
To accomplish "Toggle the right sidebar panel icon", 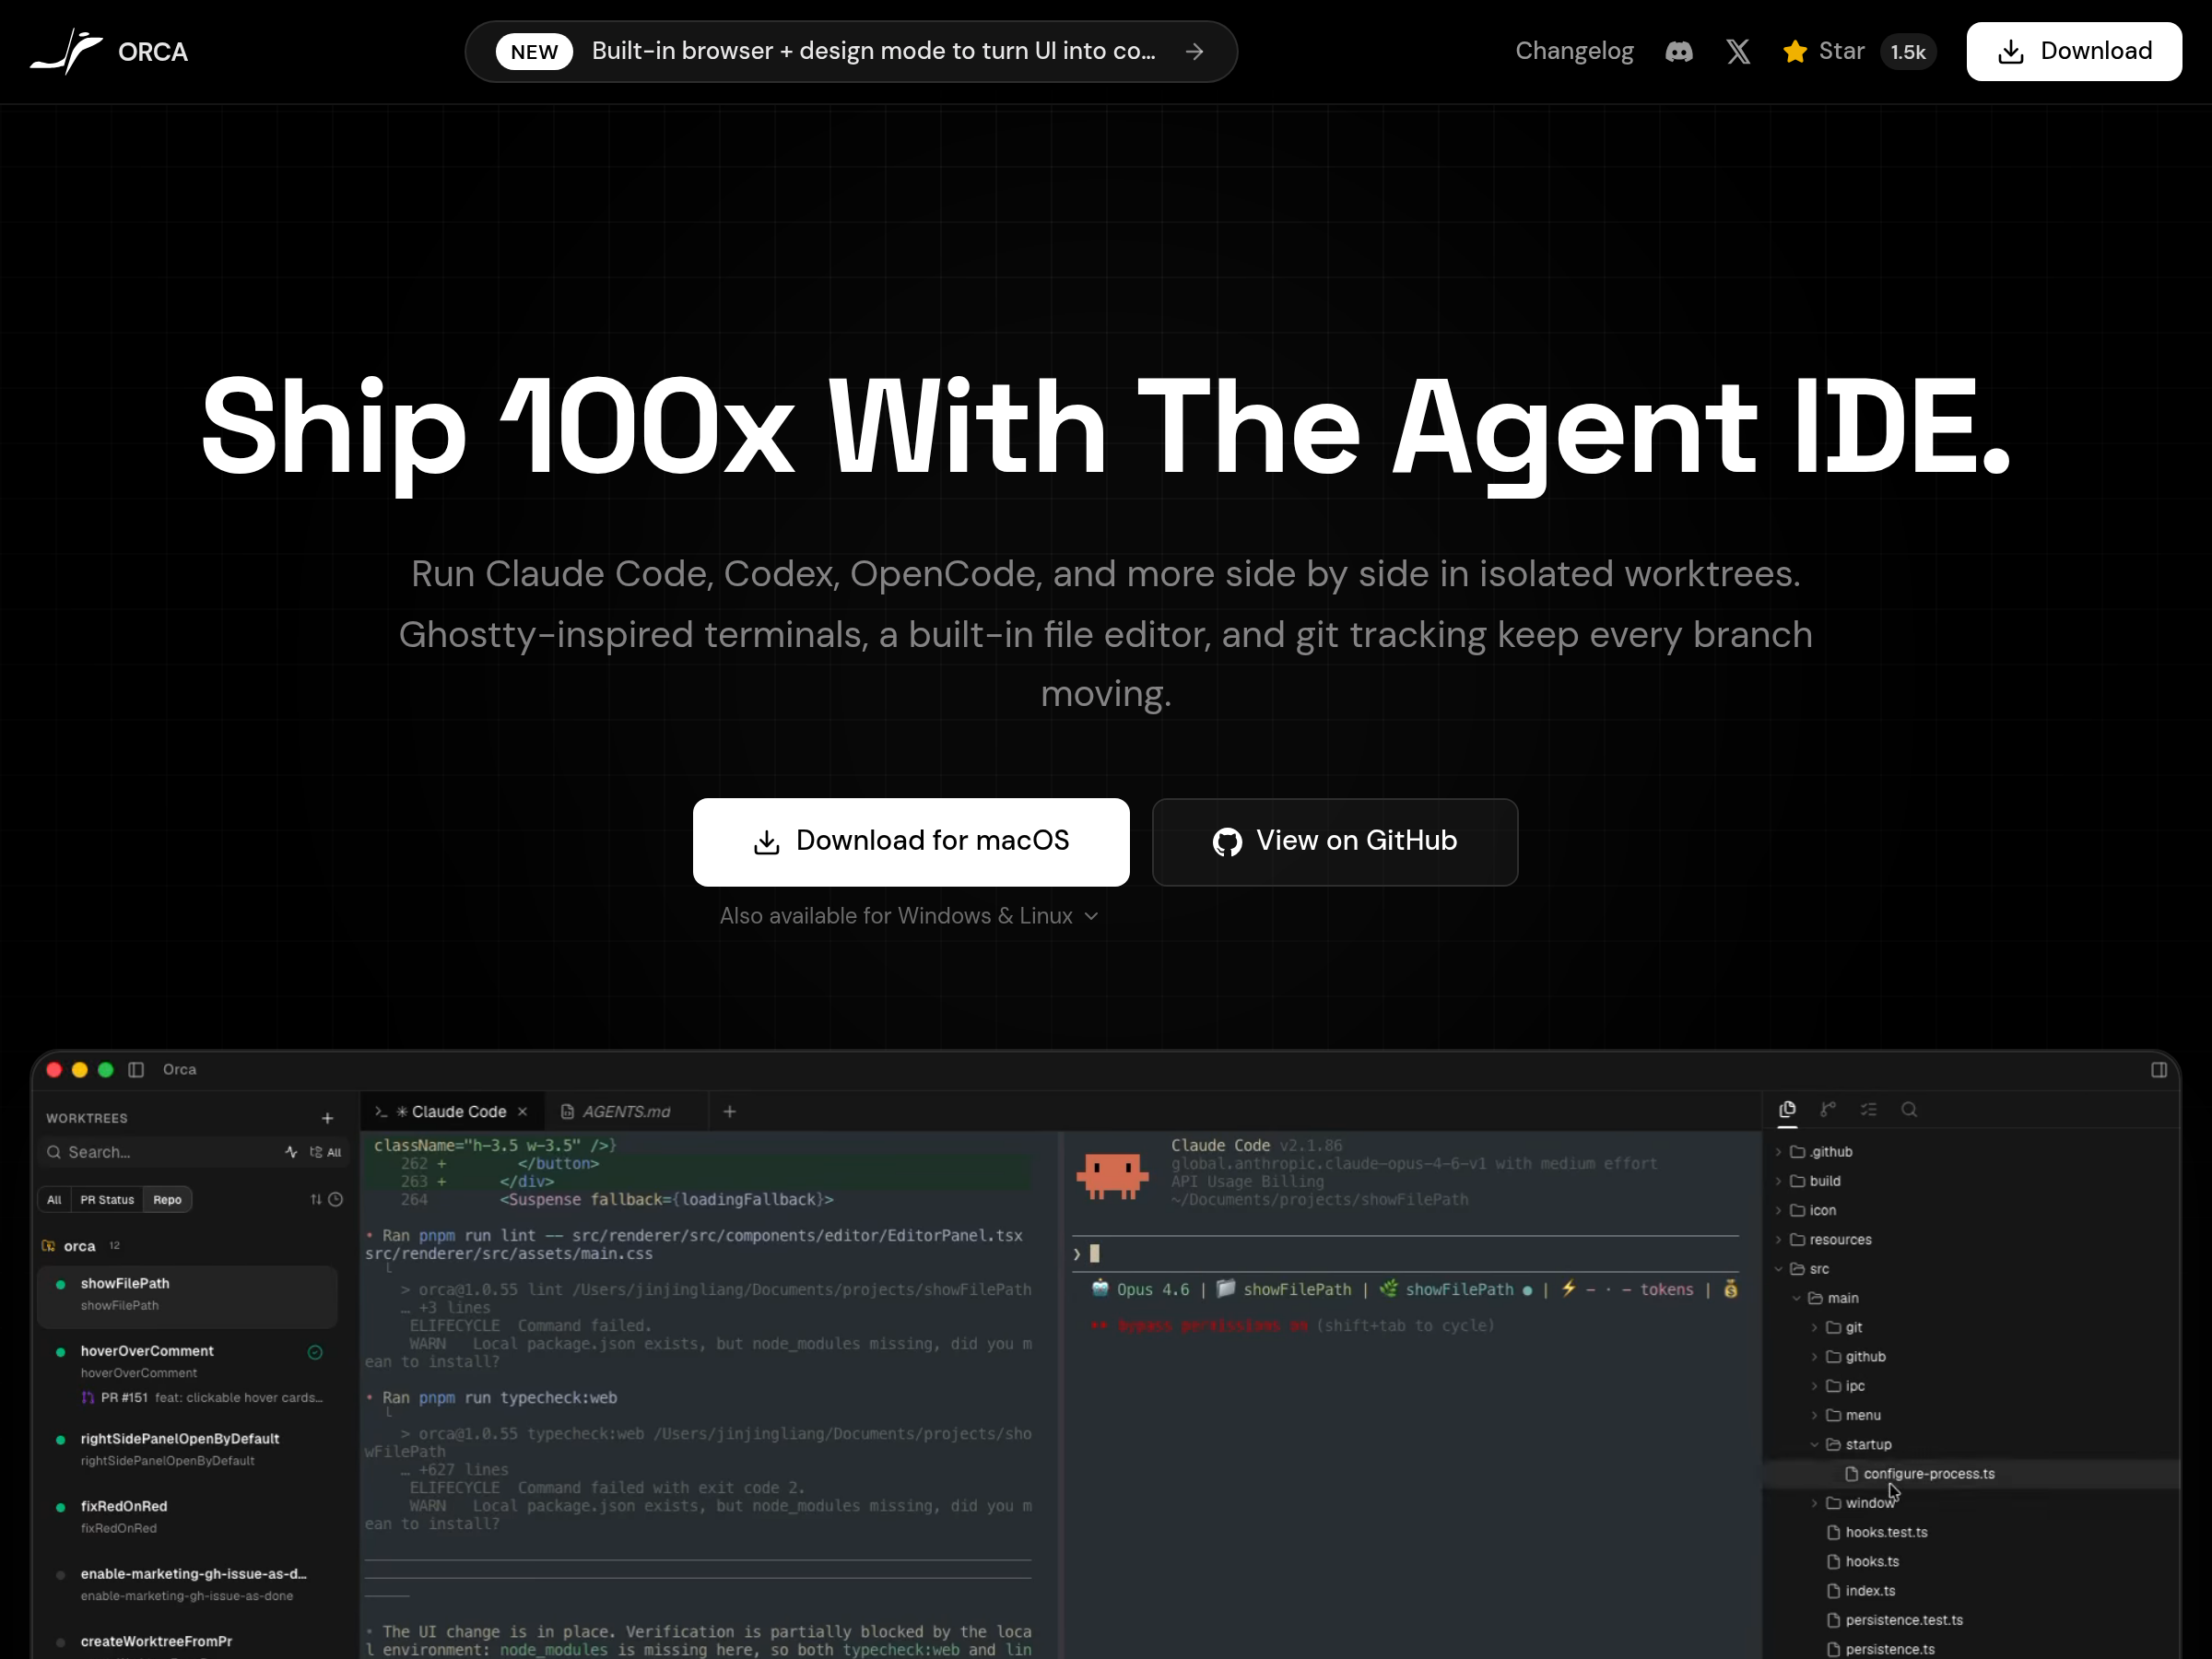I will (2158, 1070).
